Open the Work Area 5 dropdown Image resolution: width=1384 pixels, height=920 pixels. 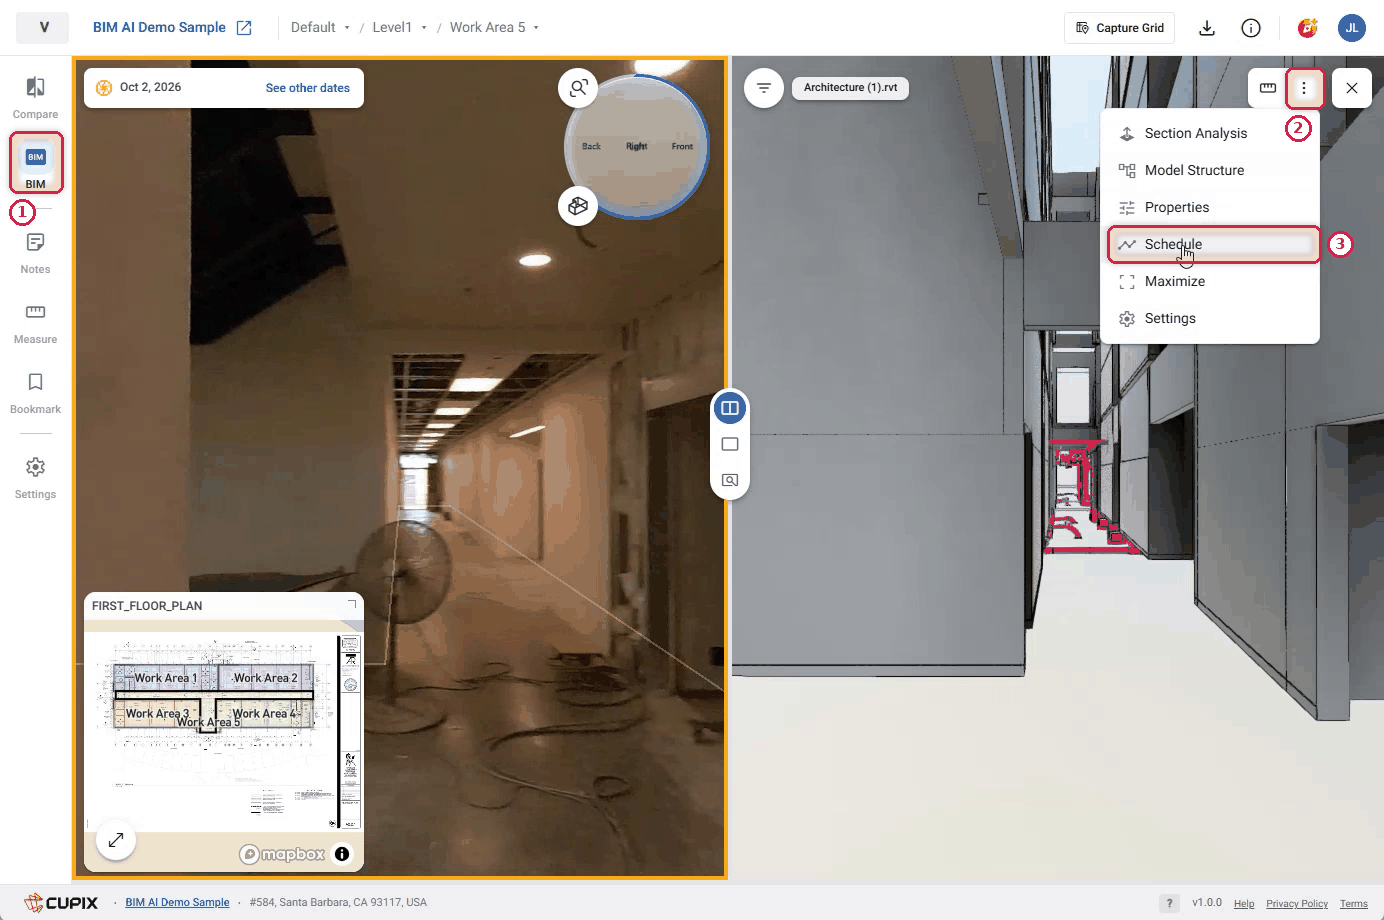point(494,28)
